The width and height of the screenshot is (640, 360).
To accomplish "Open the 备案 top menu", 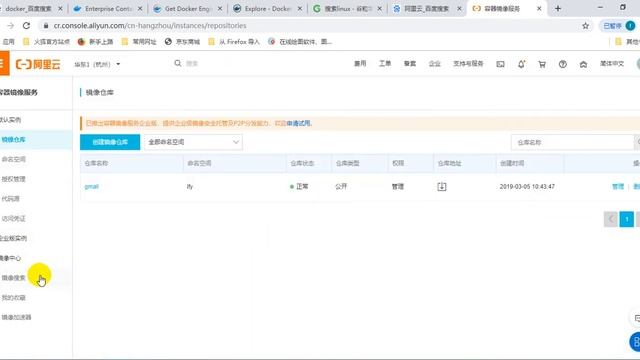I will tap(410, 64).
